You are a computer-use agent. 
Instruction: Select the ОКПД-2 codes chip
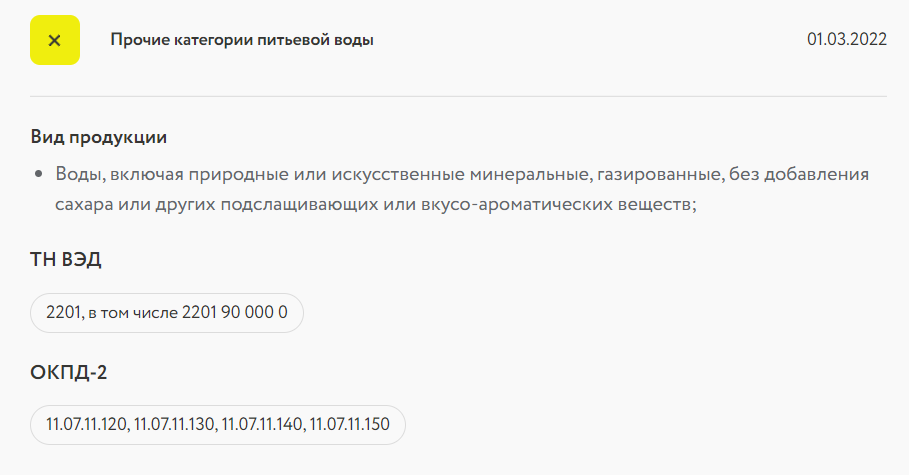[218, 425]
